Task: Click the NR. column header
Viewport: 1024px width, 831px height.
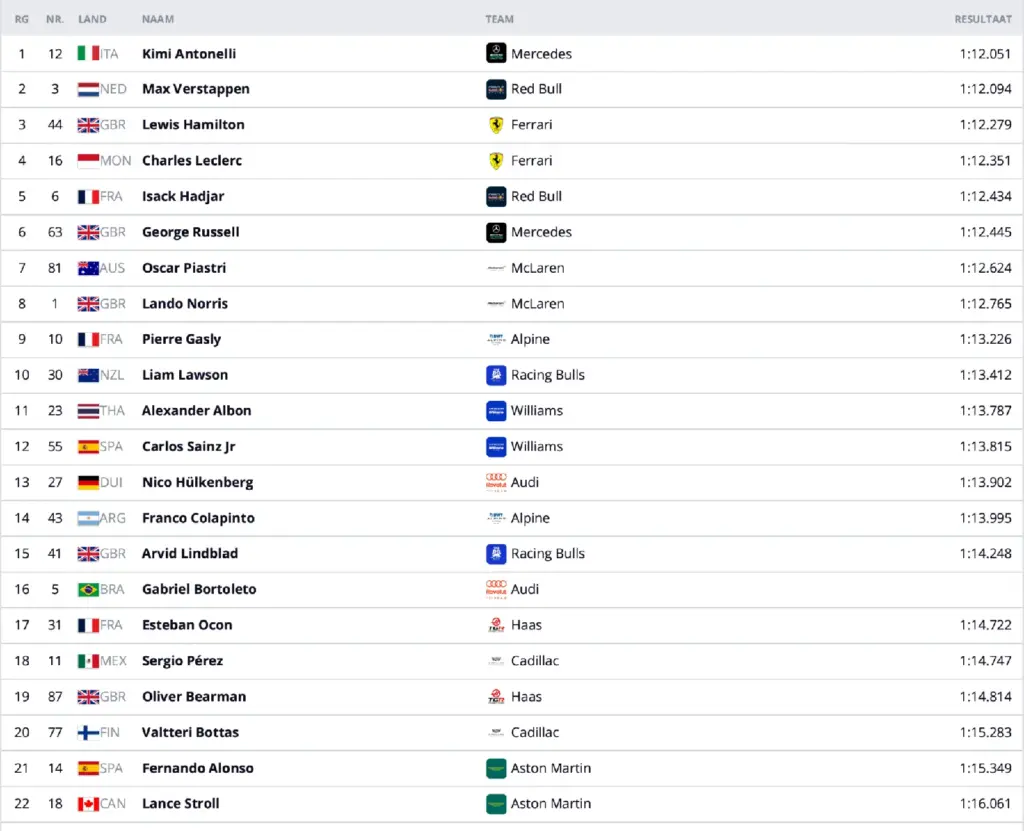Action: [x=55, y=19]
